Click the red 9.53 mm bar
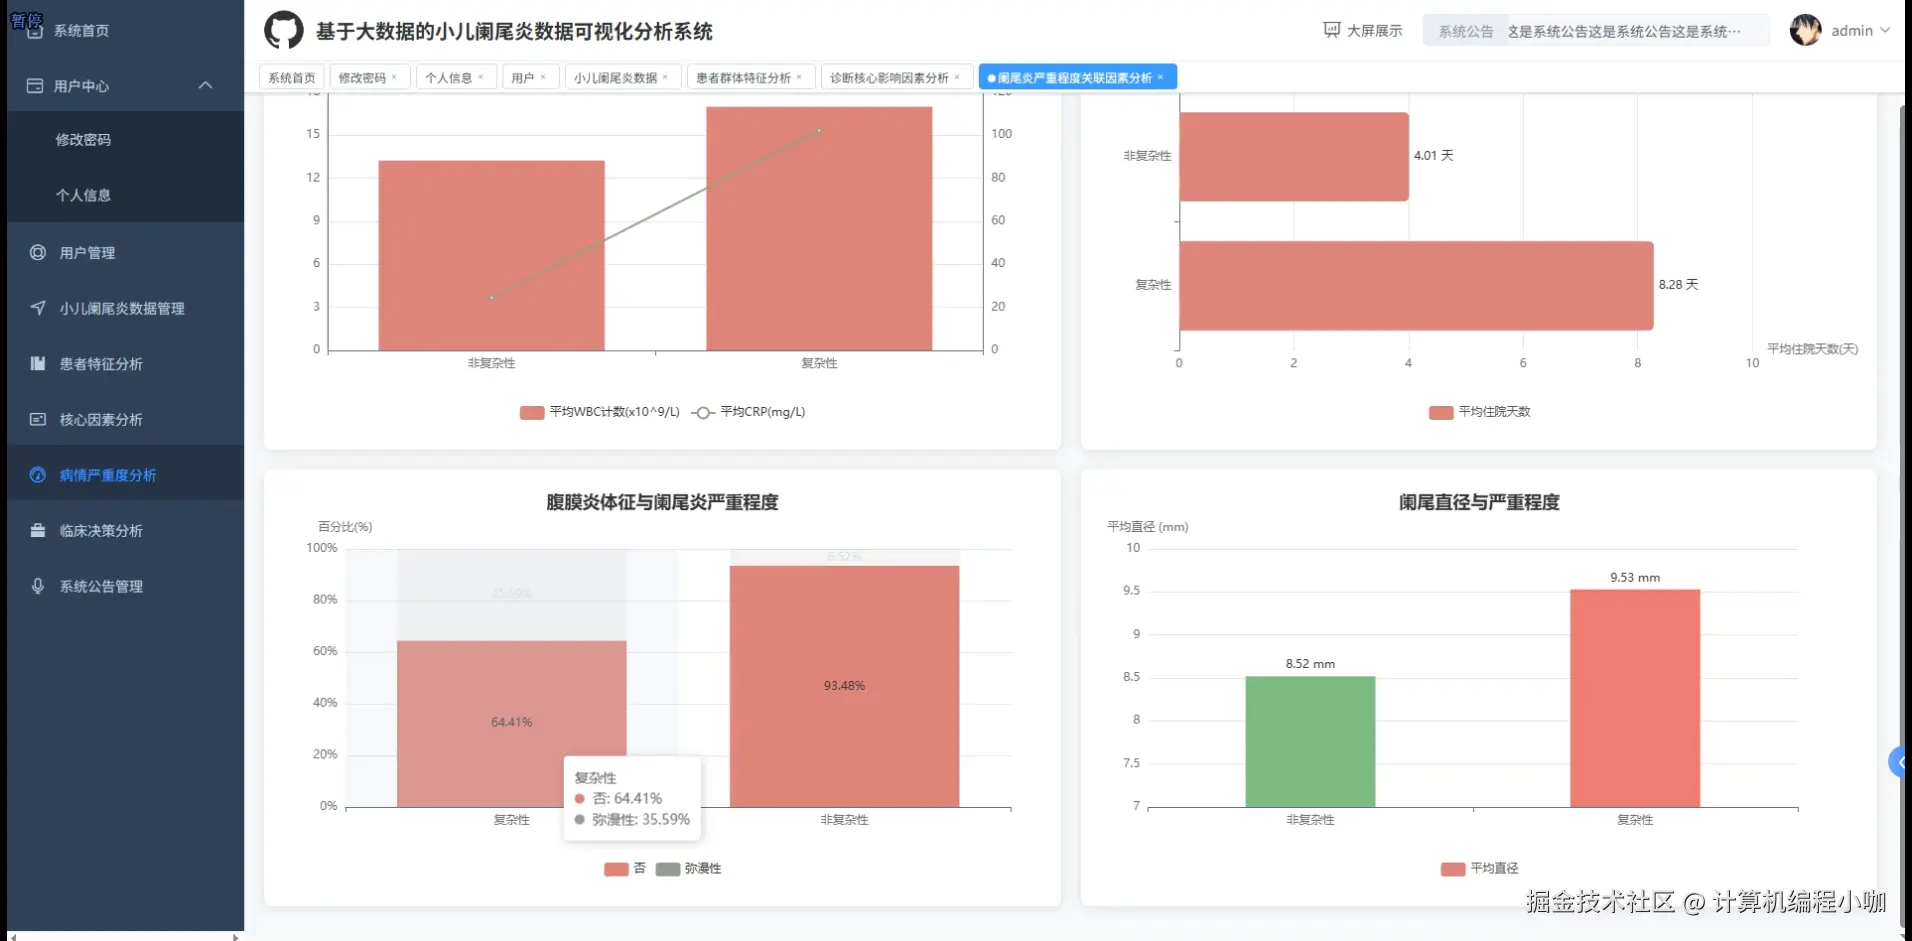 click(x=1635, y=698)
